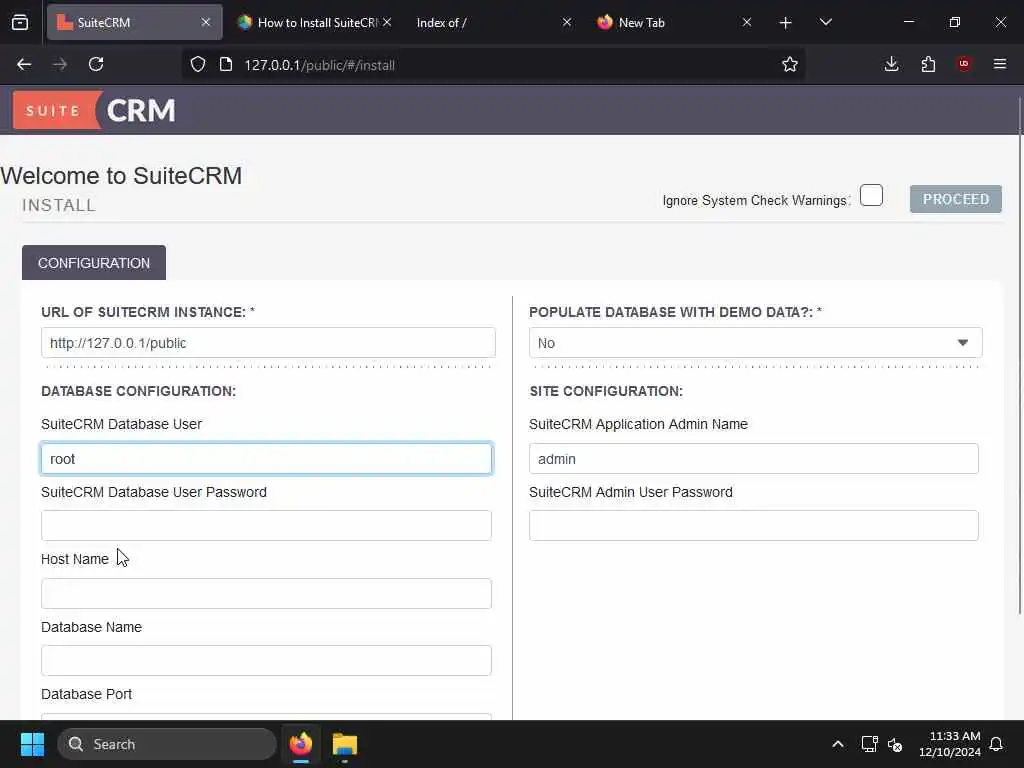Click the Database Name input field
1024x768 pixels.
[266, 660]
